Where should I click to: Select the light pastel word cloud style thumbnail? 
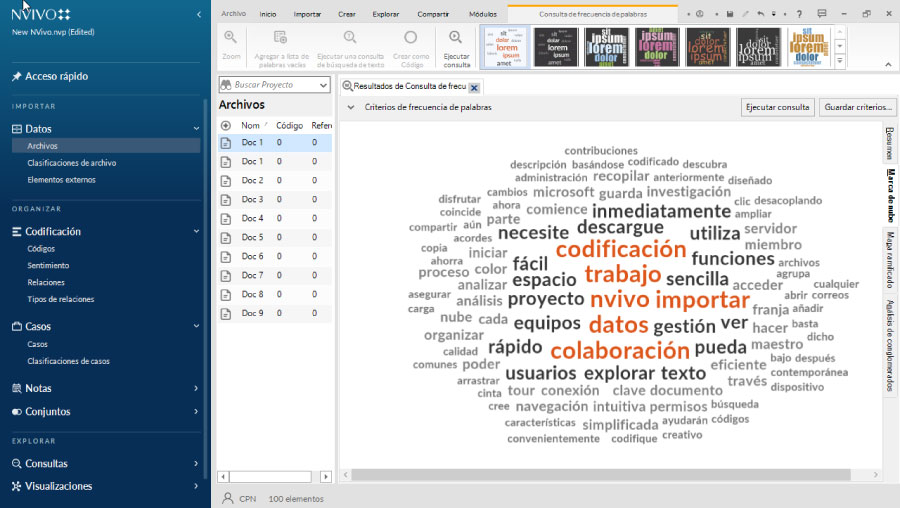pos(505,48)
